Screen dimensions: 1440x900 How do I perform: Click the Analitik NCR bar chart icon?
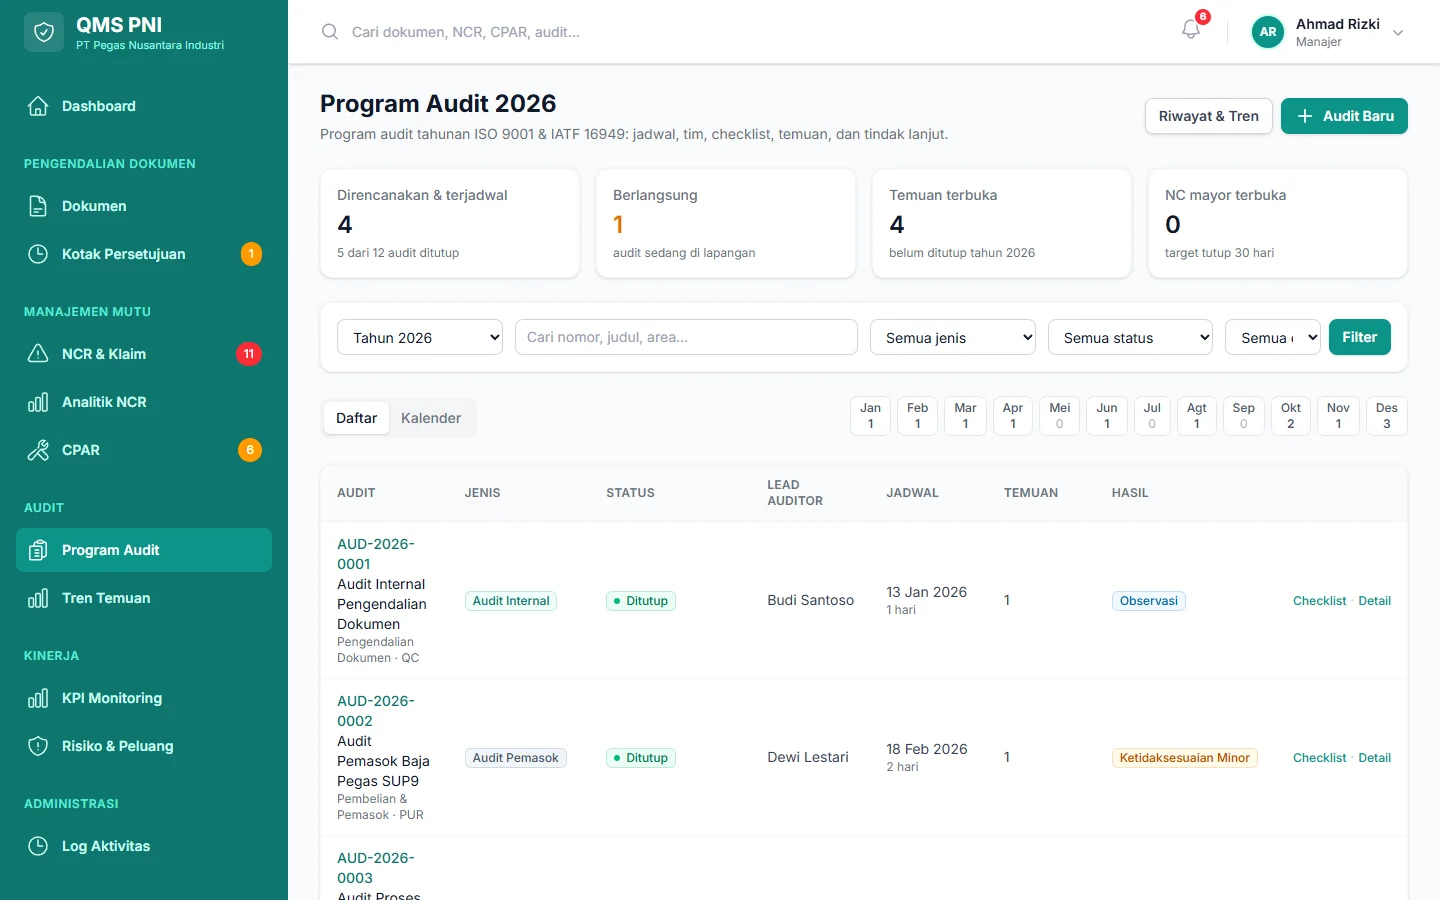tap(38, 402)
